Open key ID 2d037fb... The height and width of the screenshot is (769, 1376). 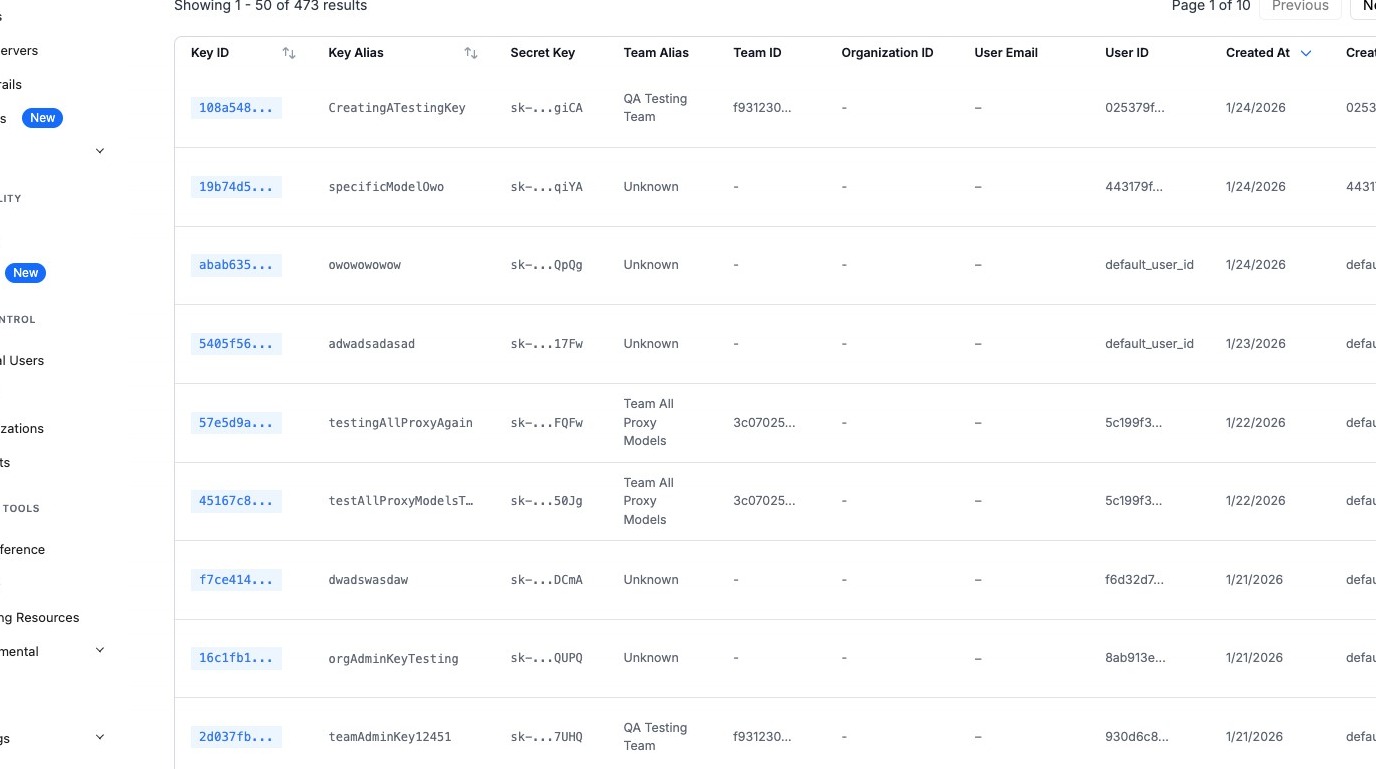coord(235,737)
